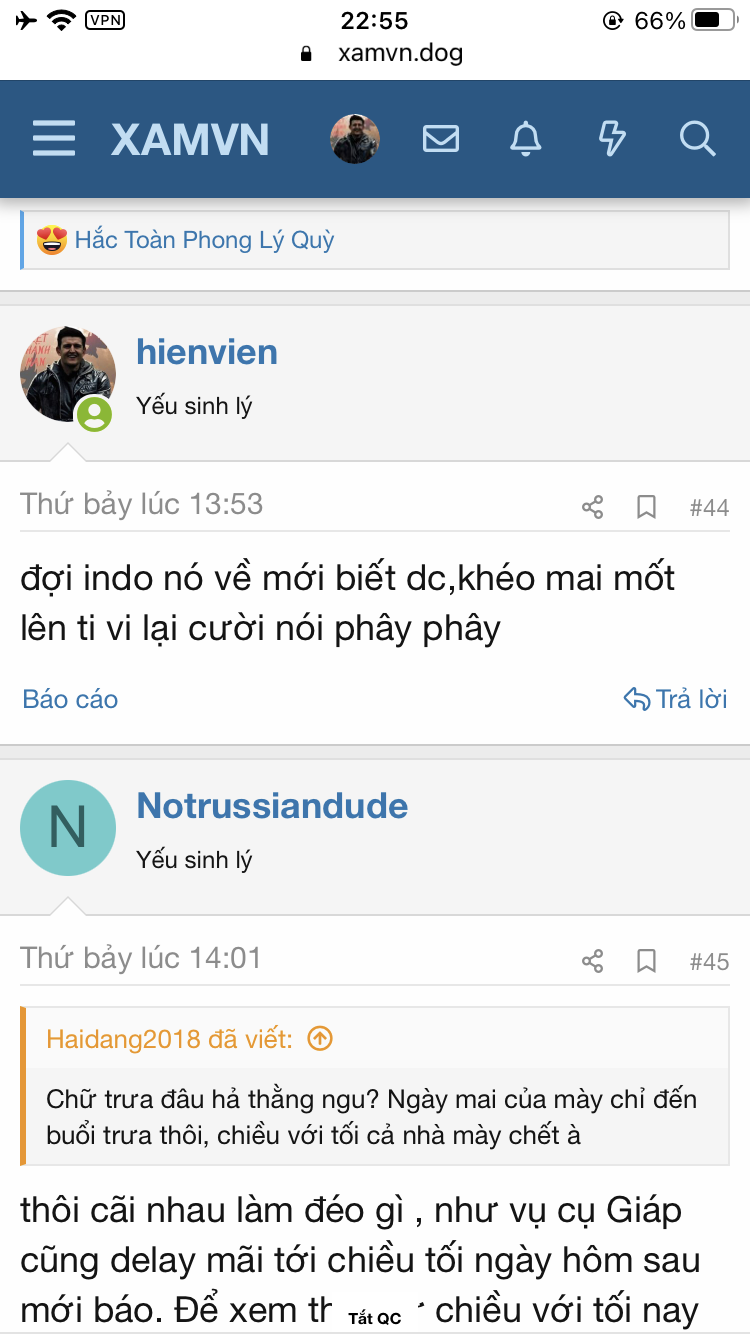Share post #45 via share icon
The image size is (750, 1334).
593,962
